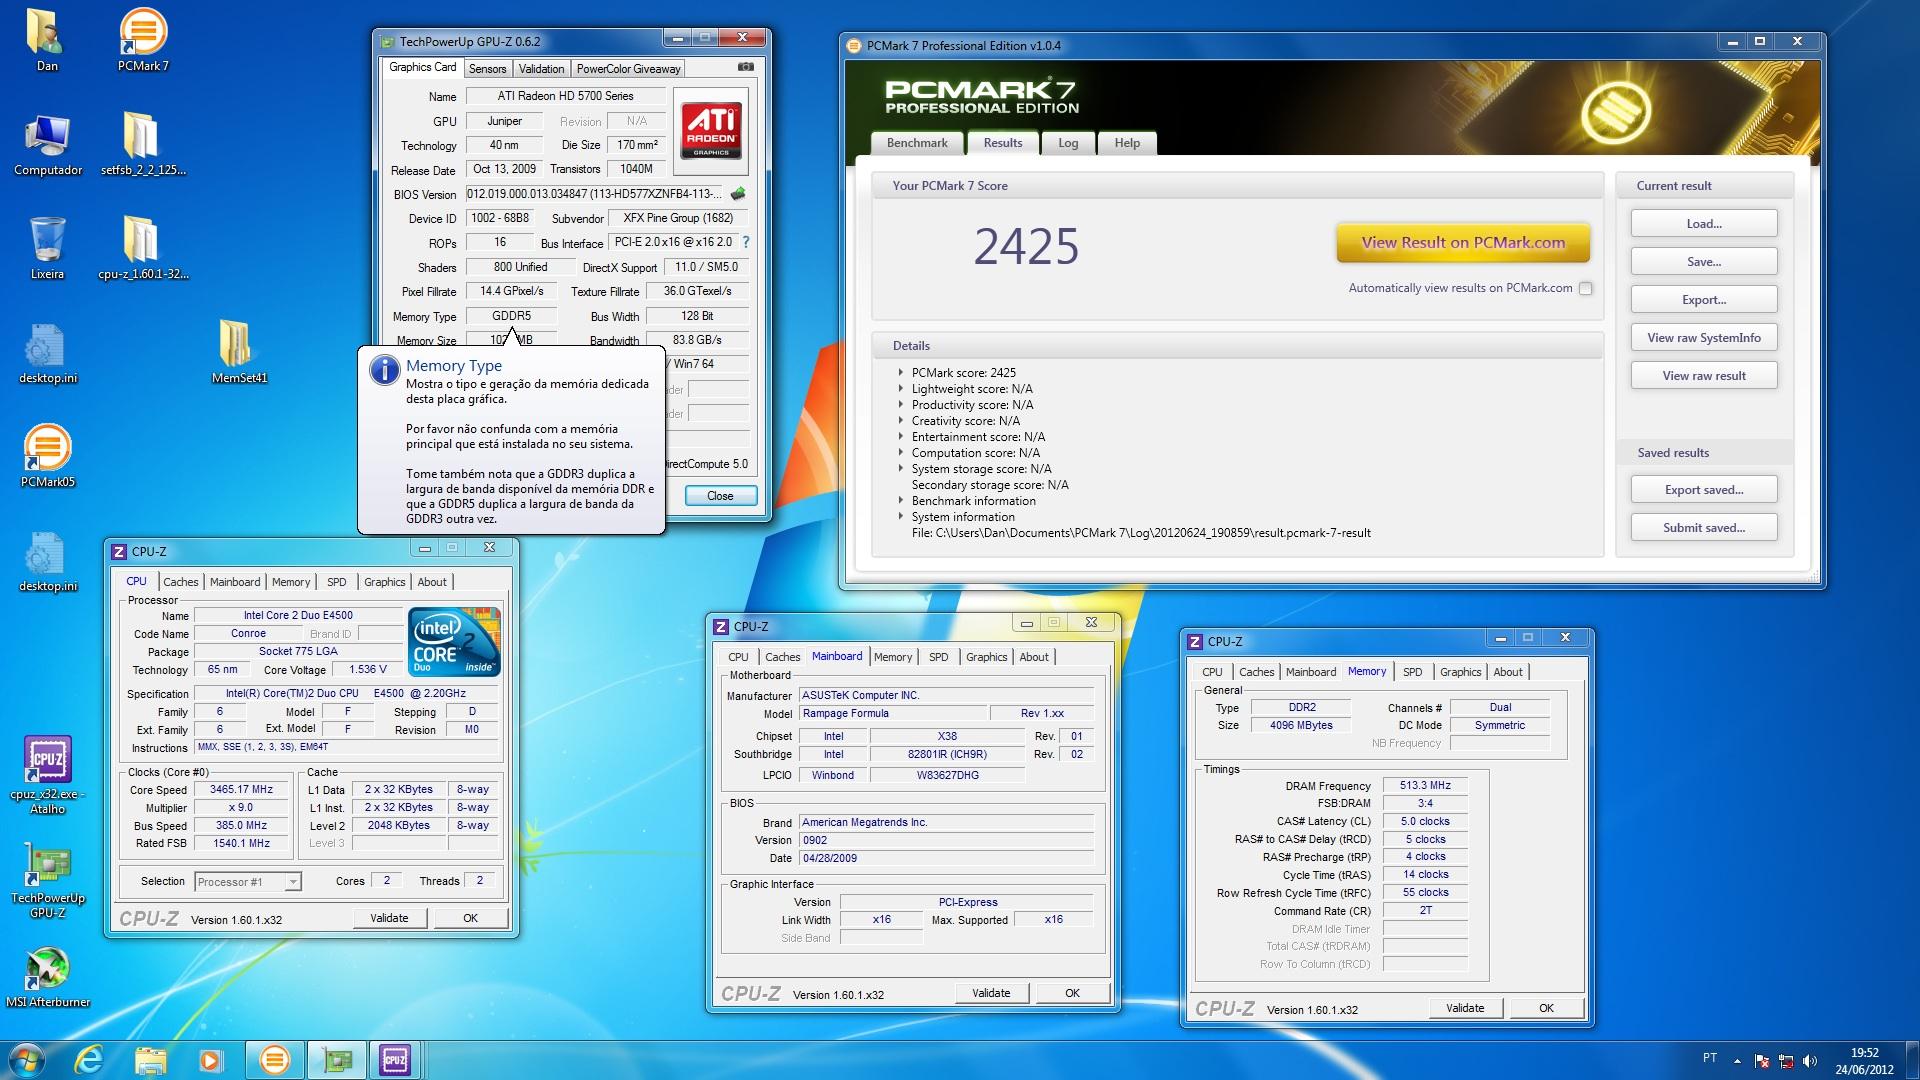Click the PT language indicator in taskbar
1920x1080 pixels.
point(1710,1058)
